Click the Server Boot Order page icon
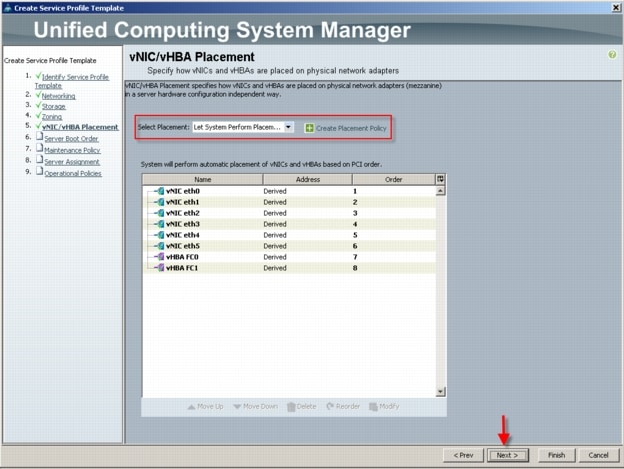The height and width of the screenshot is (469, 624). click(x=39, y=136)
